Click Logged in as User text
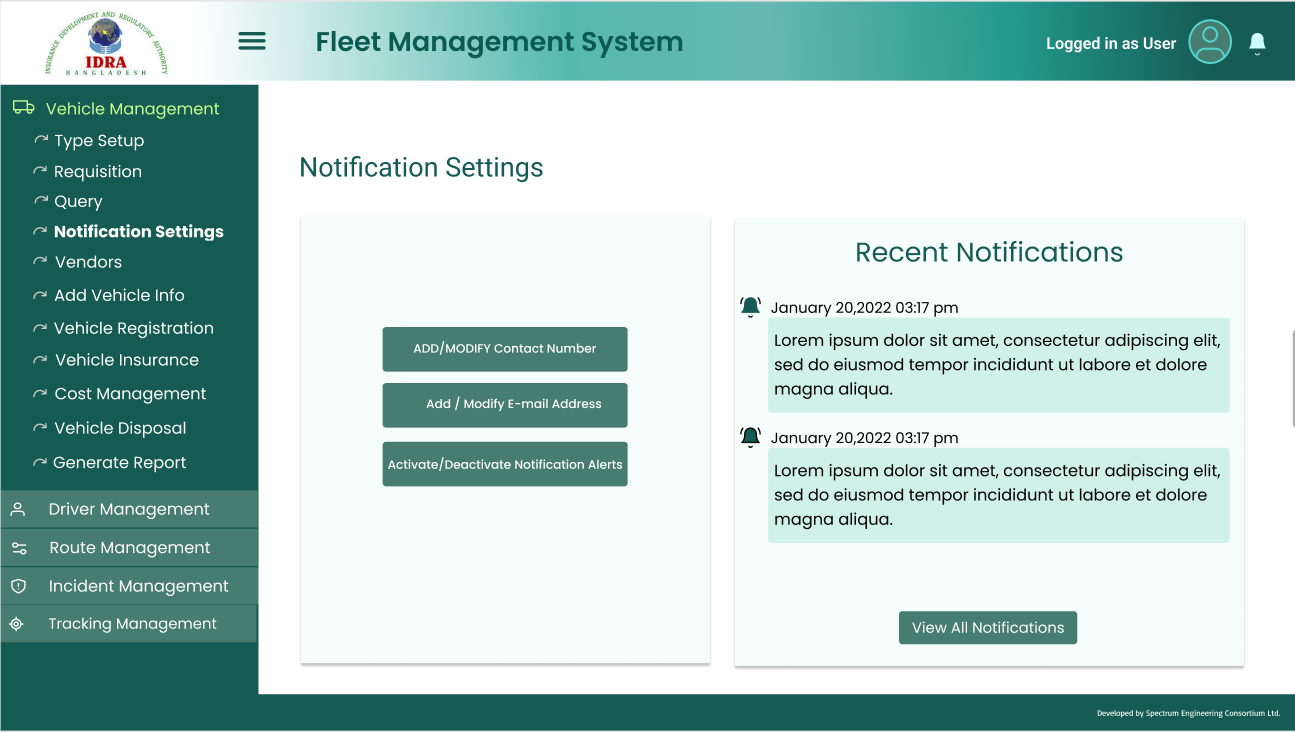The width and height of the screenshot is (1295, 732). tap(1111, 43)
